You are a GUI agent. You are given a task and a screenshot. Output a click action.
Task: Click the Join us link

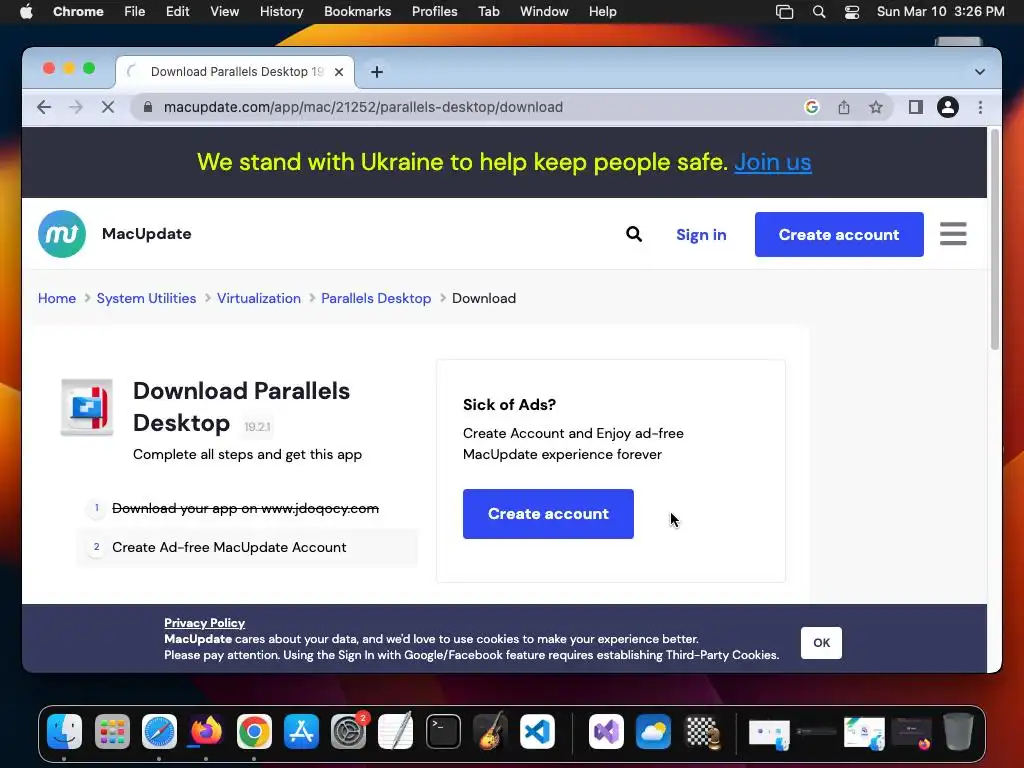773,162
